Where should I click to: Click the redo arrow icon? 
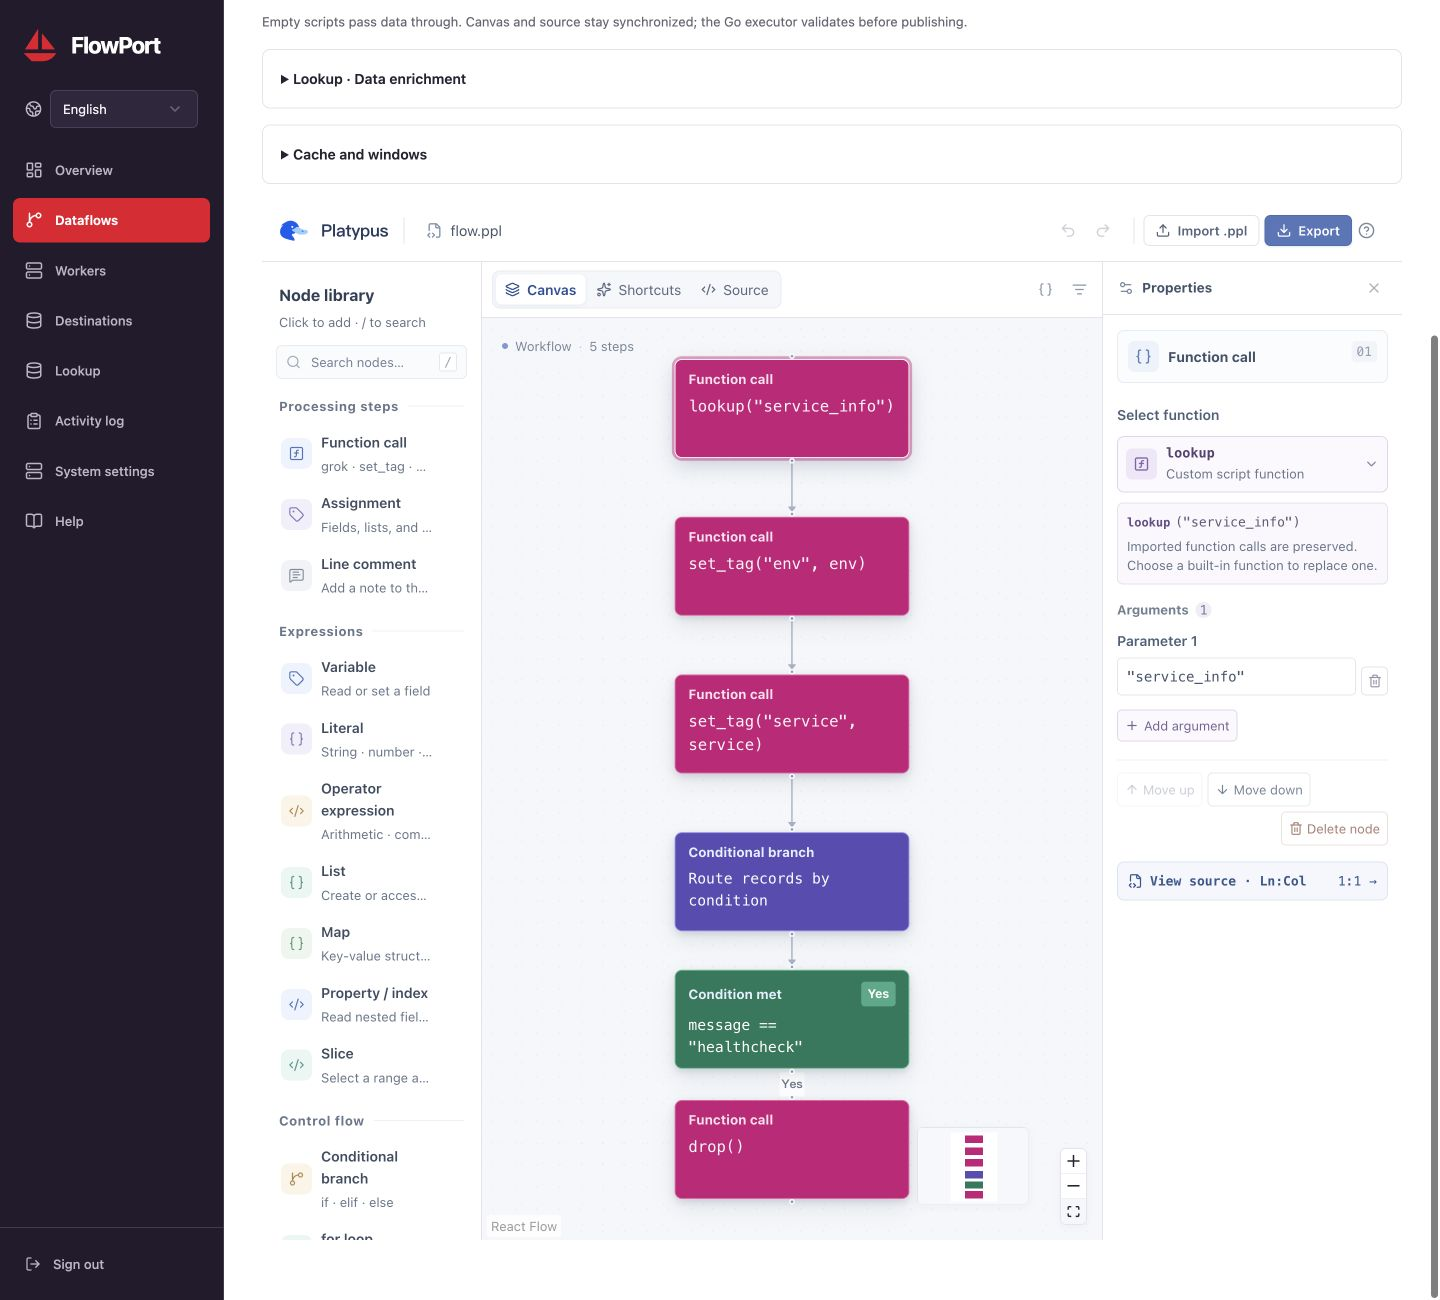click(1102, 231)
